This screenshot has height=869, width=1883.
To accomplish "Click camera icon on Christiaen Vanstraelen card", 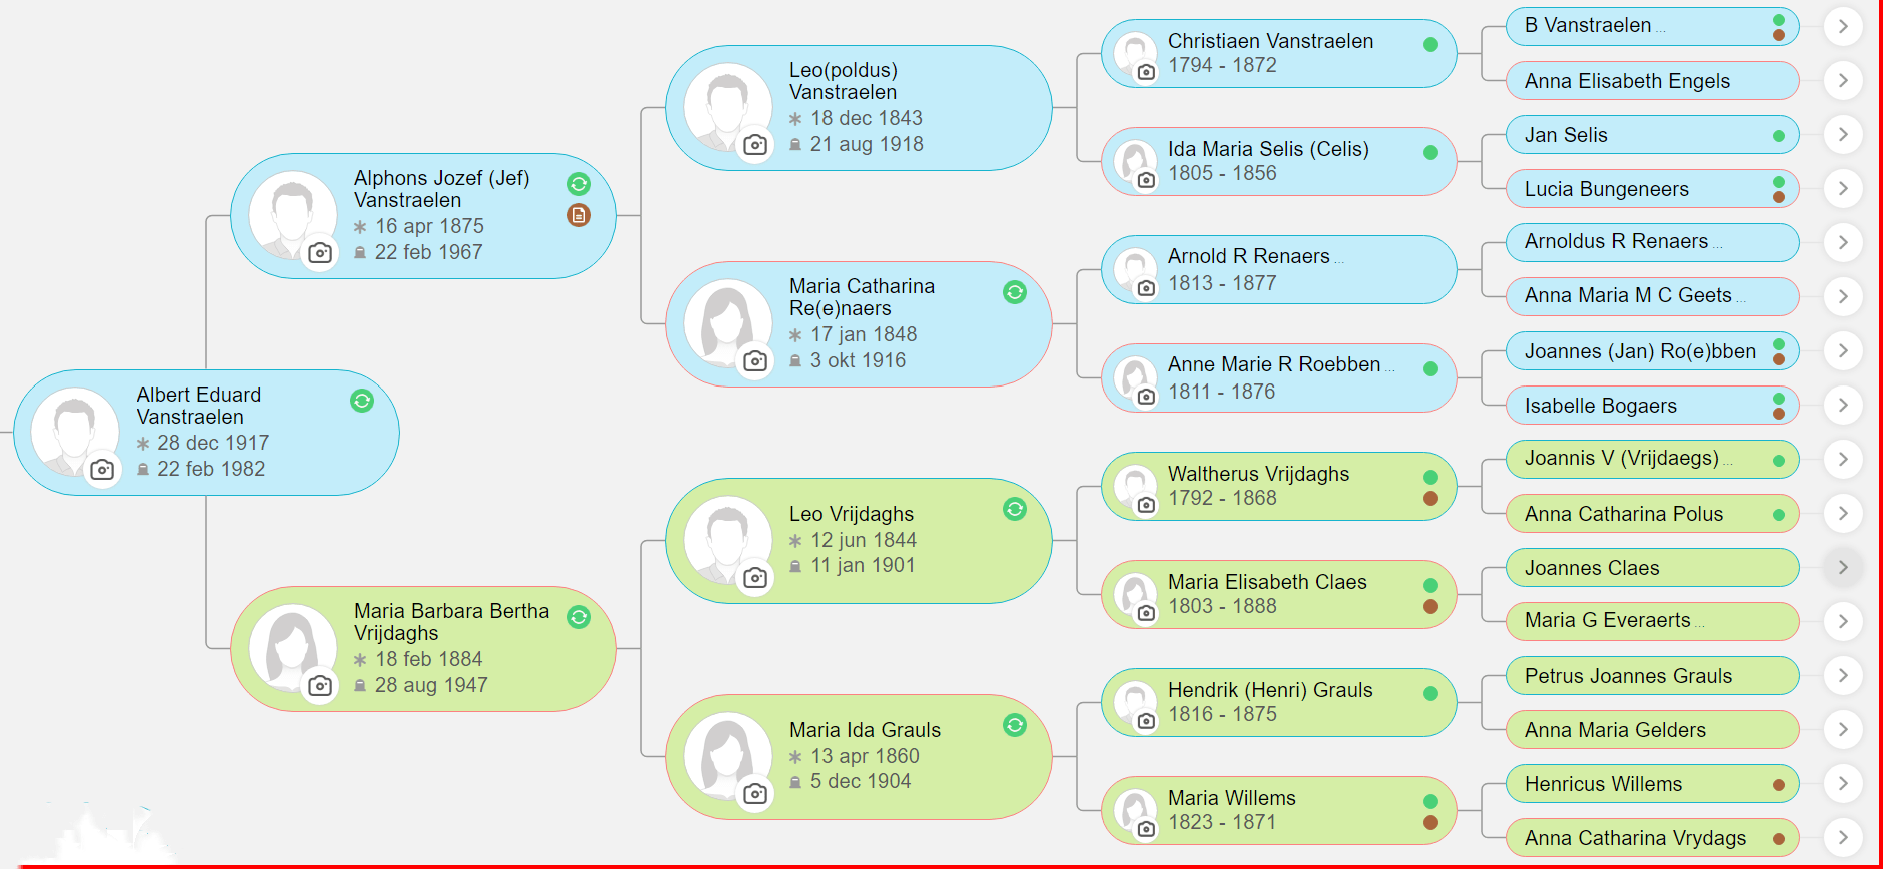I will pyautogui.click(x=1147, y=72).
